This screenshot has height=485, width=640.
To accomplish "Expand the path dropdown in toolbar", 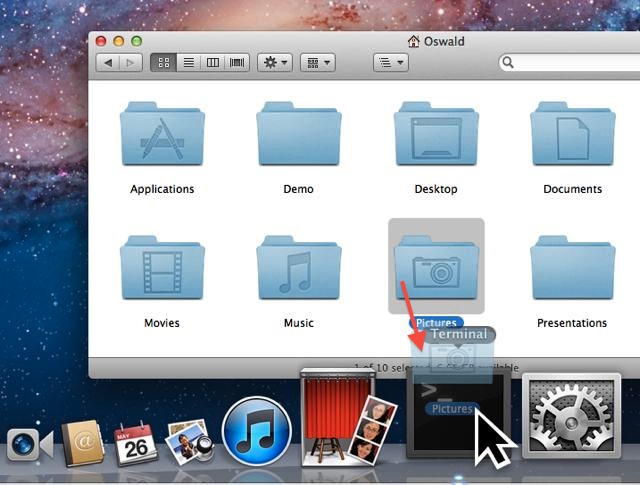I will click(x=390, y=62).
